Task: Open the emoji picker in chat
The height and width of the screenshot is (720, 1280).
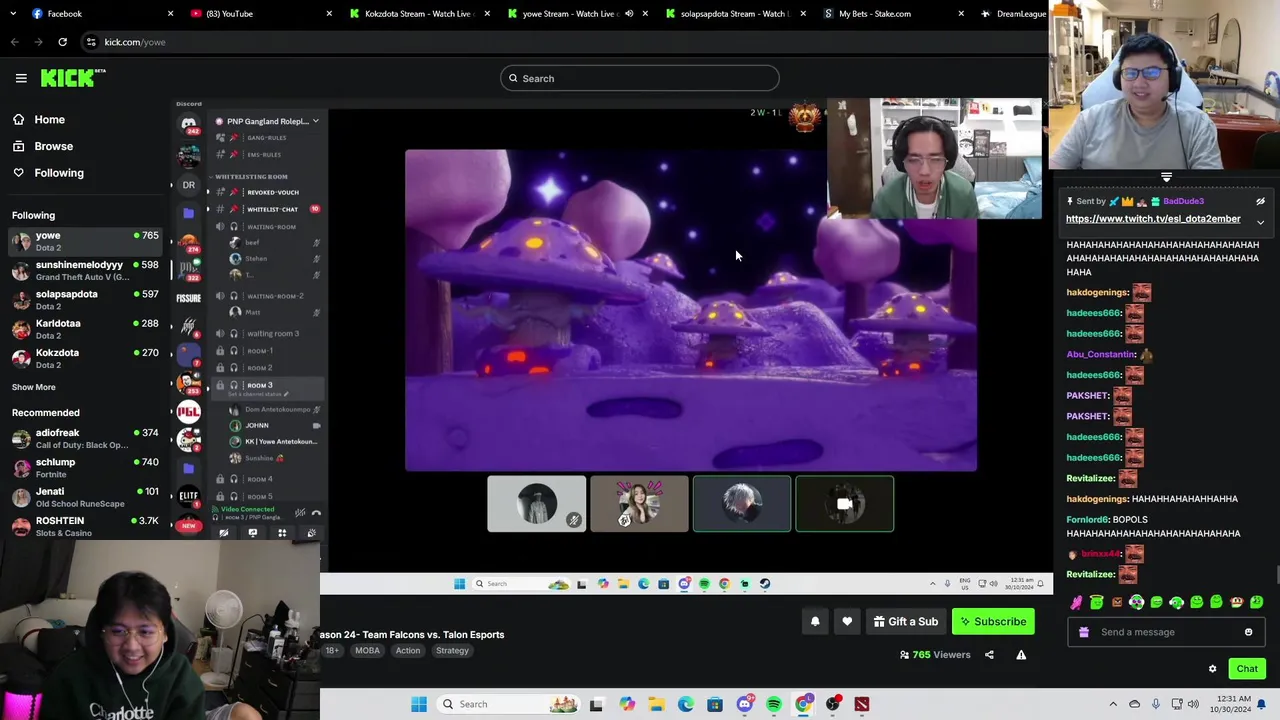Action: [1248, 632]
